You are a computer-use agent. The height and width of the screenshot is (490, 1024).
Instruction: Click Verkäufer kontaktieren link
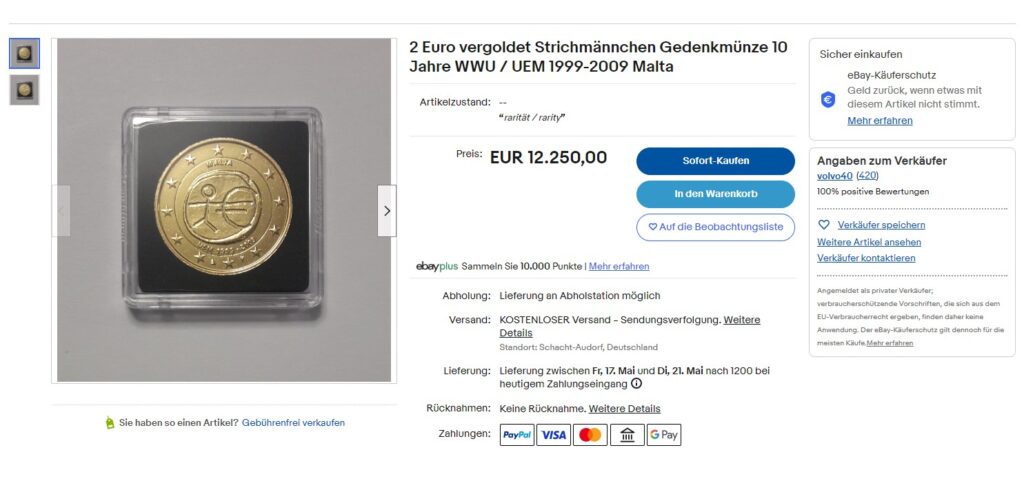(866, 258)
